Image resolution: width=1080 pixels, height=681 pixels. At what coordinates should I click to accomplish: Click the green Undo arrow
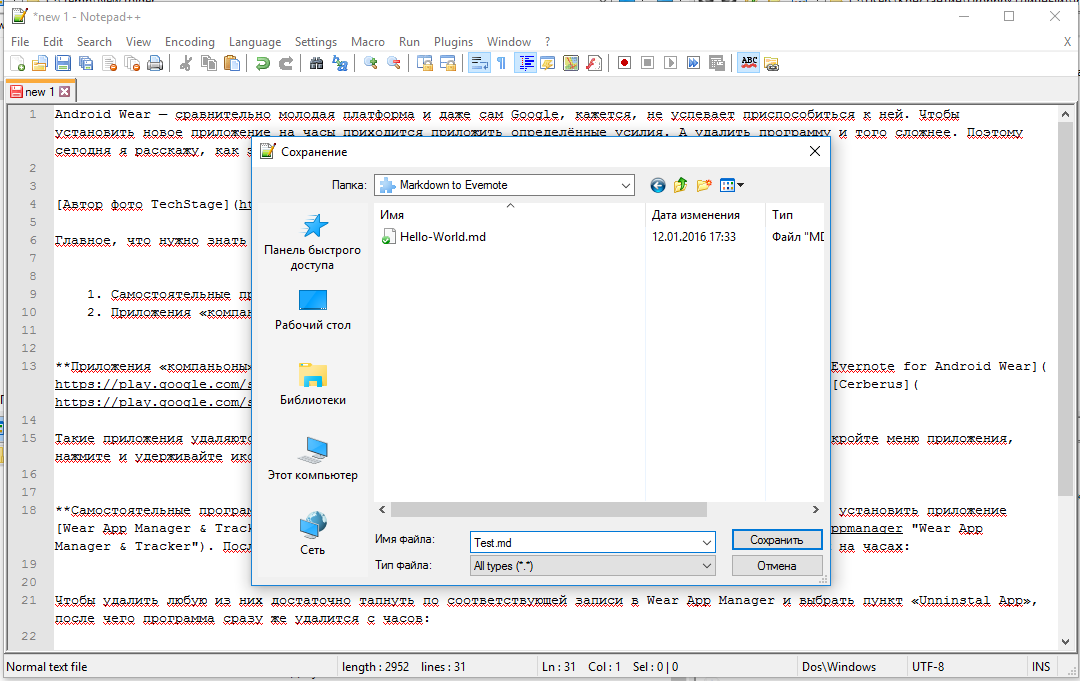262,63
